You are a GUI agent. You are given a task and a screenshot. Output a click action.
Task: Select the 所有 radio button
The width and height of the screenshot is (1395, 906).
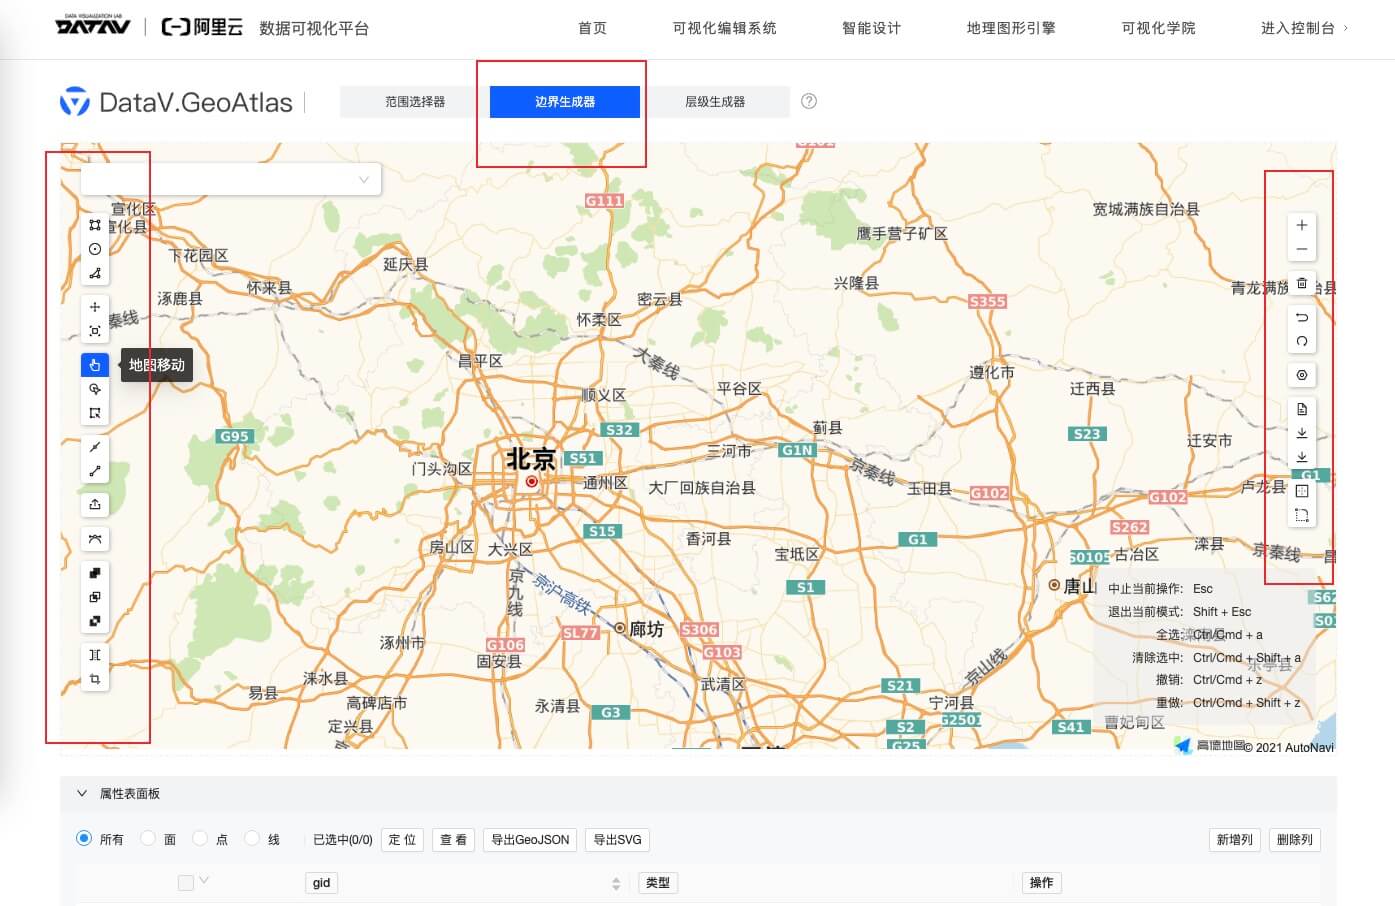tap(84, 838)
